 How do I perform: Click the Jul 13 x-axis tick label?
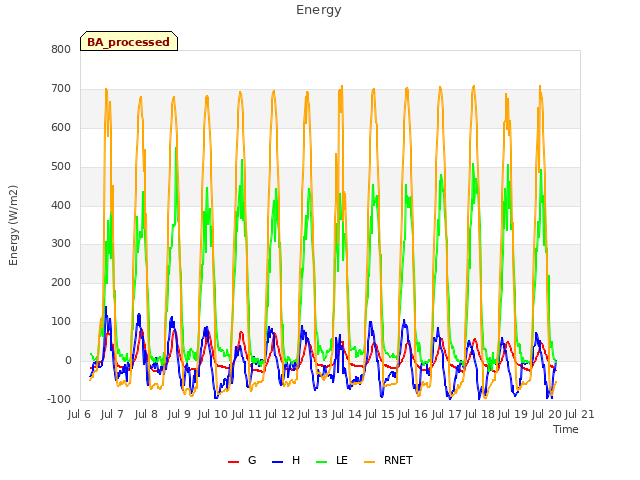[313, 415]
